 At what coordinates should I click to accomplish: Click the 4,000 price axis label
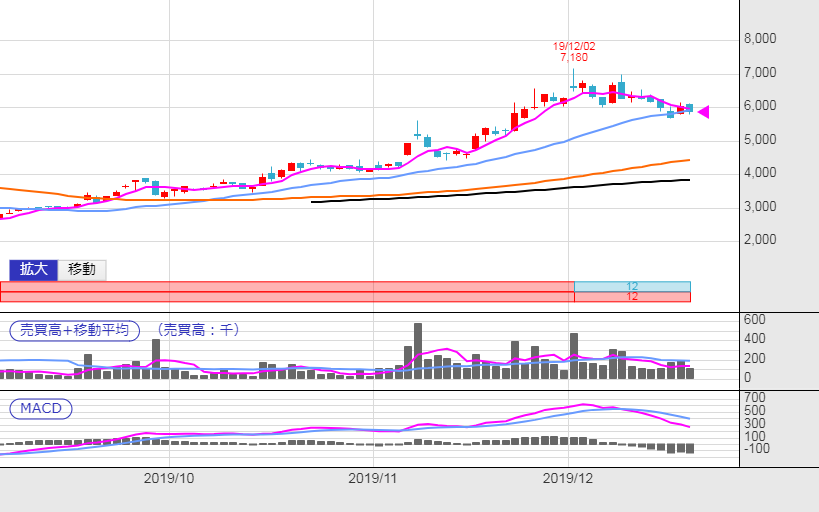pos(760,172)
